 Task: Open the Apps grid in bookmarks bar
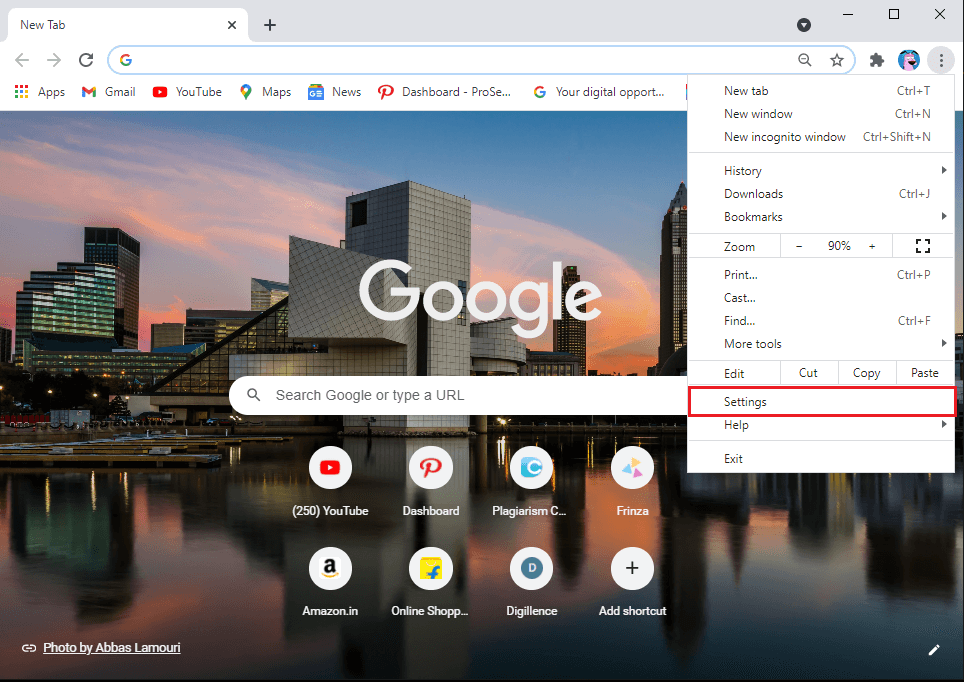[x=40, y=92]
